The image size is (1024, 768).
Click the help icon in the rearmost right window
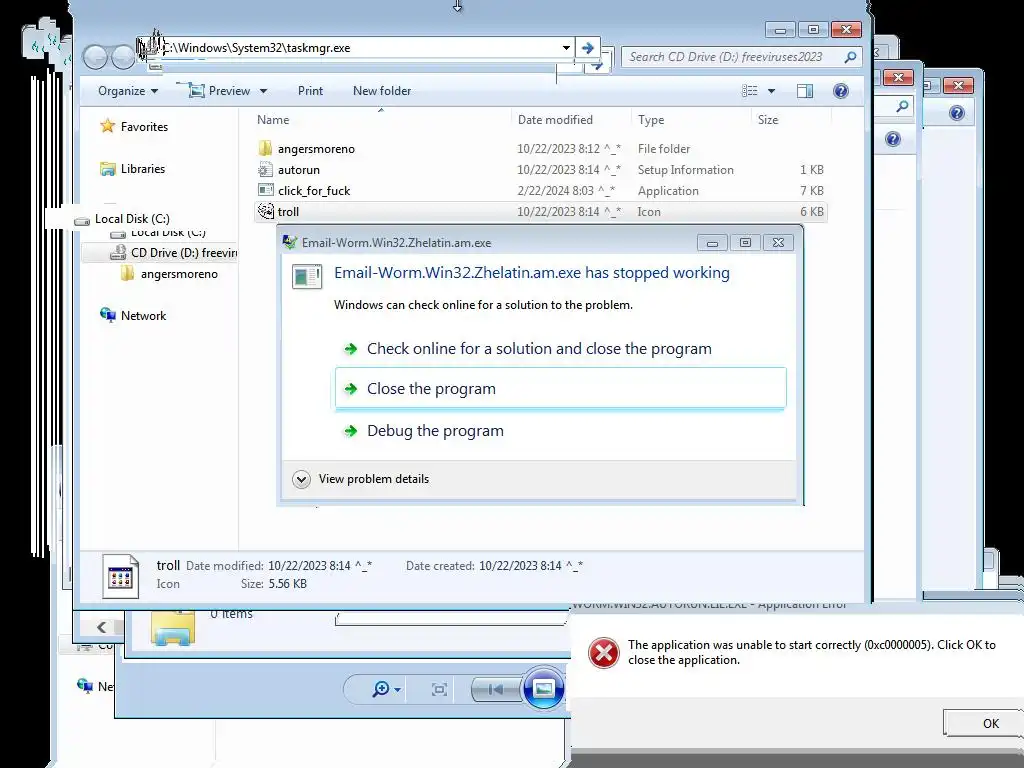[957, 113]
